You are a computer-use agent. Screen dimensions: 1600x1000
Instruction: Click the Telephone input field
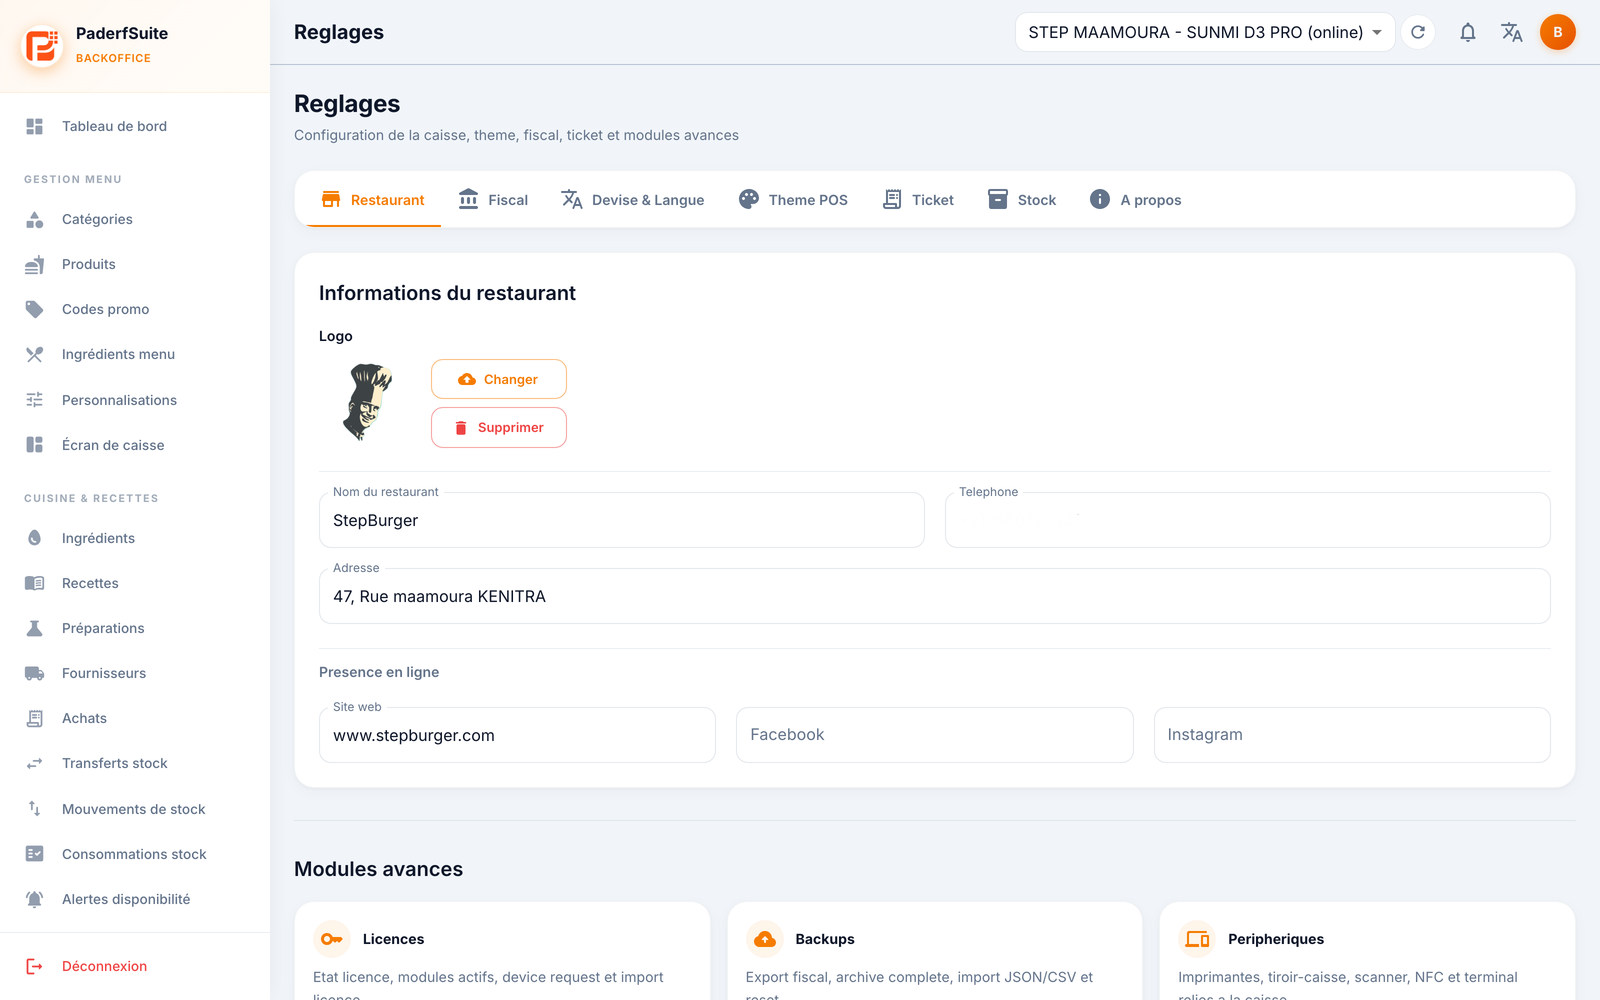point(1248,520)
